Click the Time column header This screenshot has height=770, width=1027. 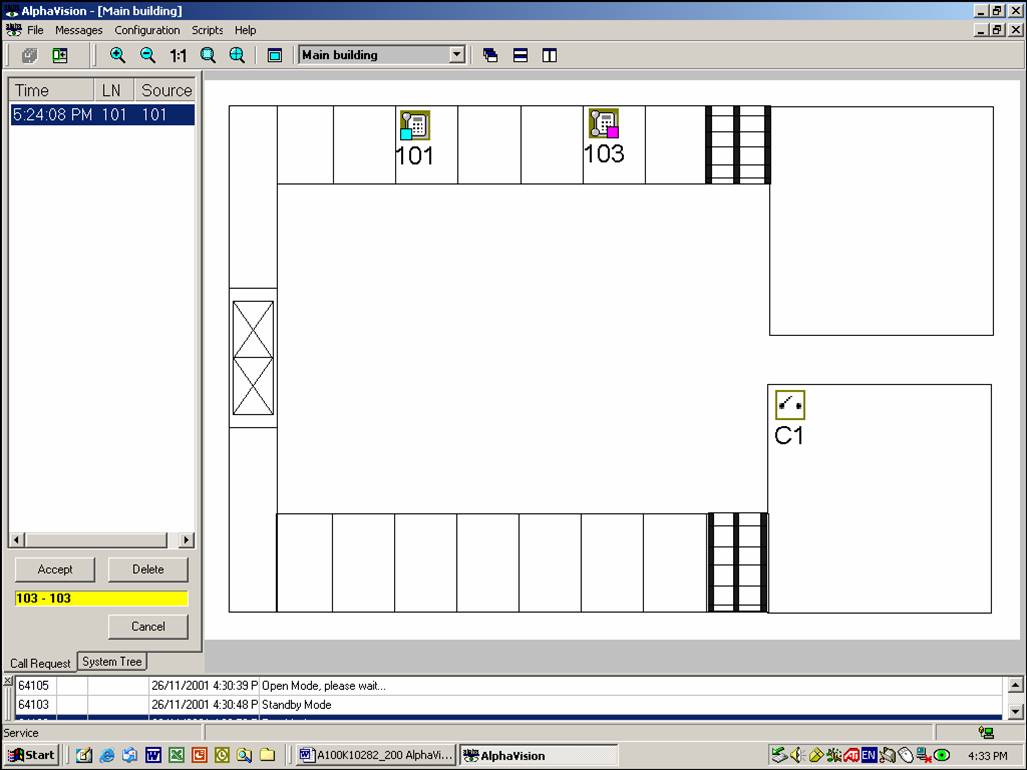(x=51, y=90)
